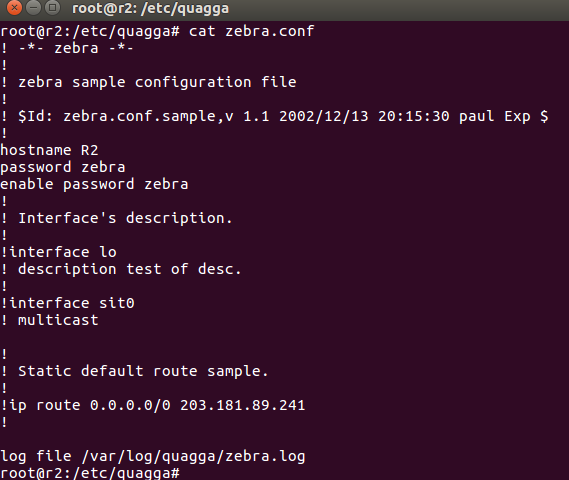Maximize the terminal window

53,8
